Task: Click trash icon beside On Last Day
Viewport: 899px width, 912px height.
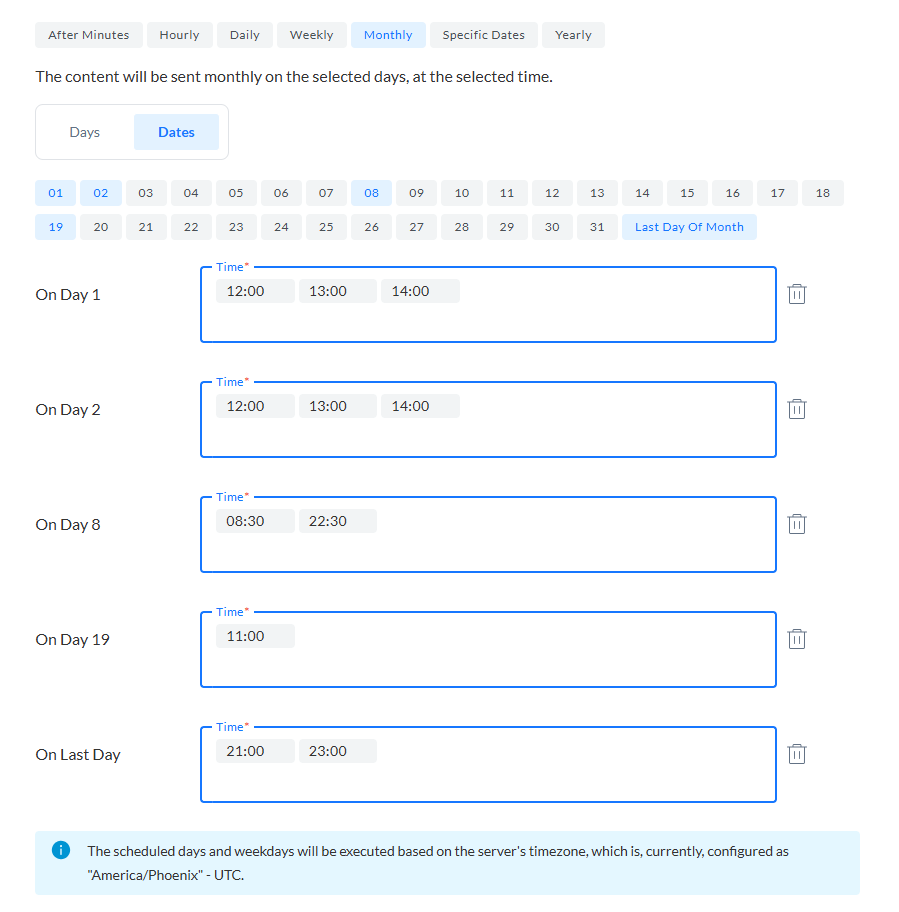Action: point(797,754)
